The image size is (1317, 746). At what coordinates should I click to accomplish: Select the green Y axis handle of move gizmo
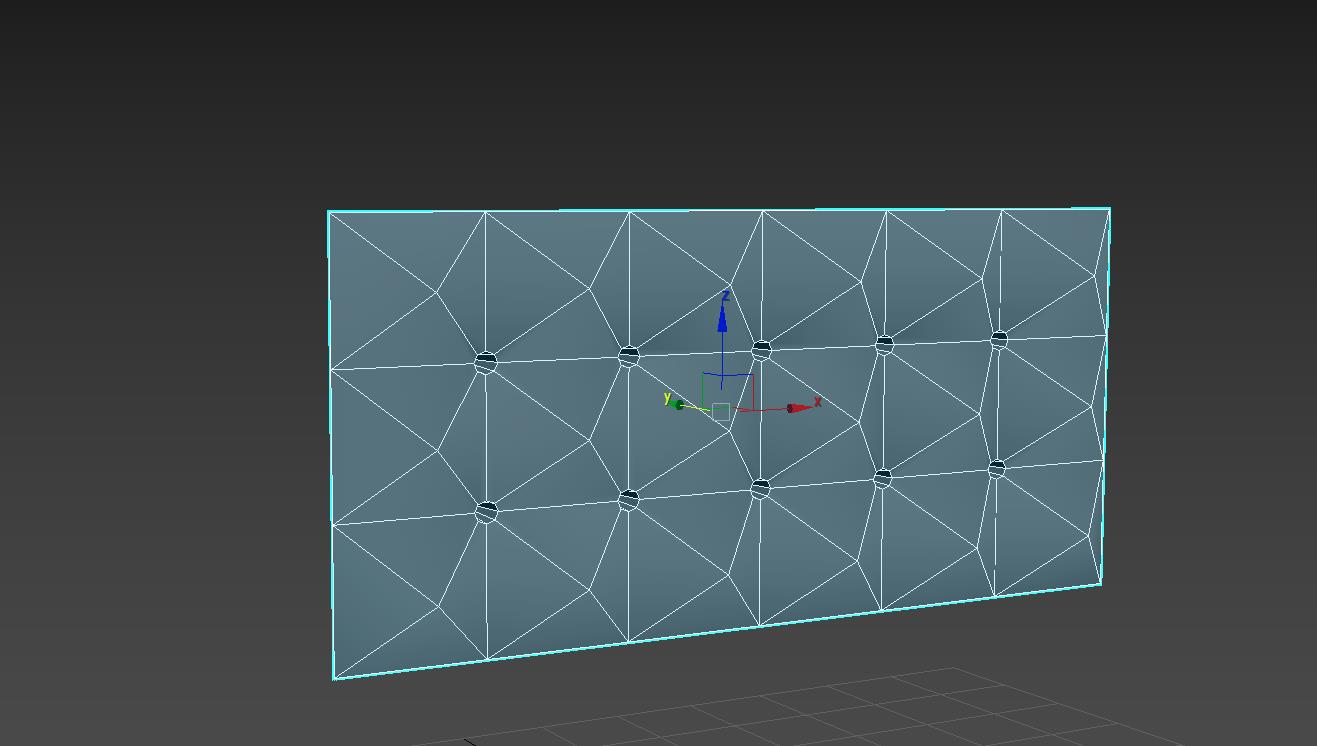tap(680, 405)
